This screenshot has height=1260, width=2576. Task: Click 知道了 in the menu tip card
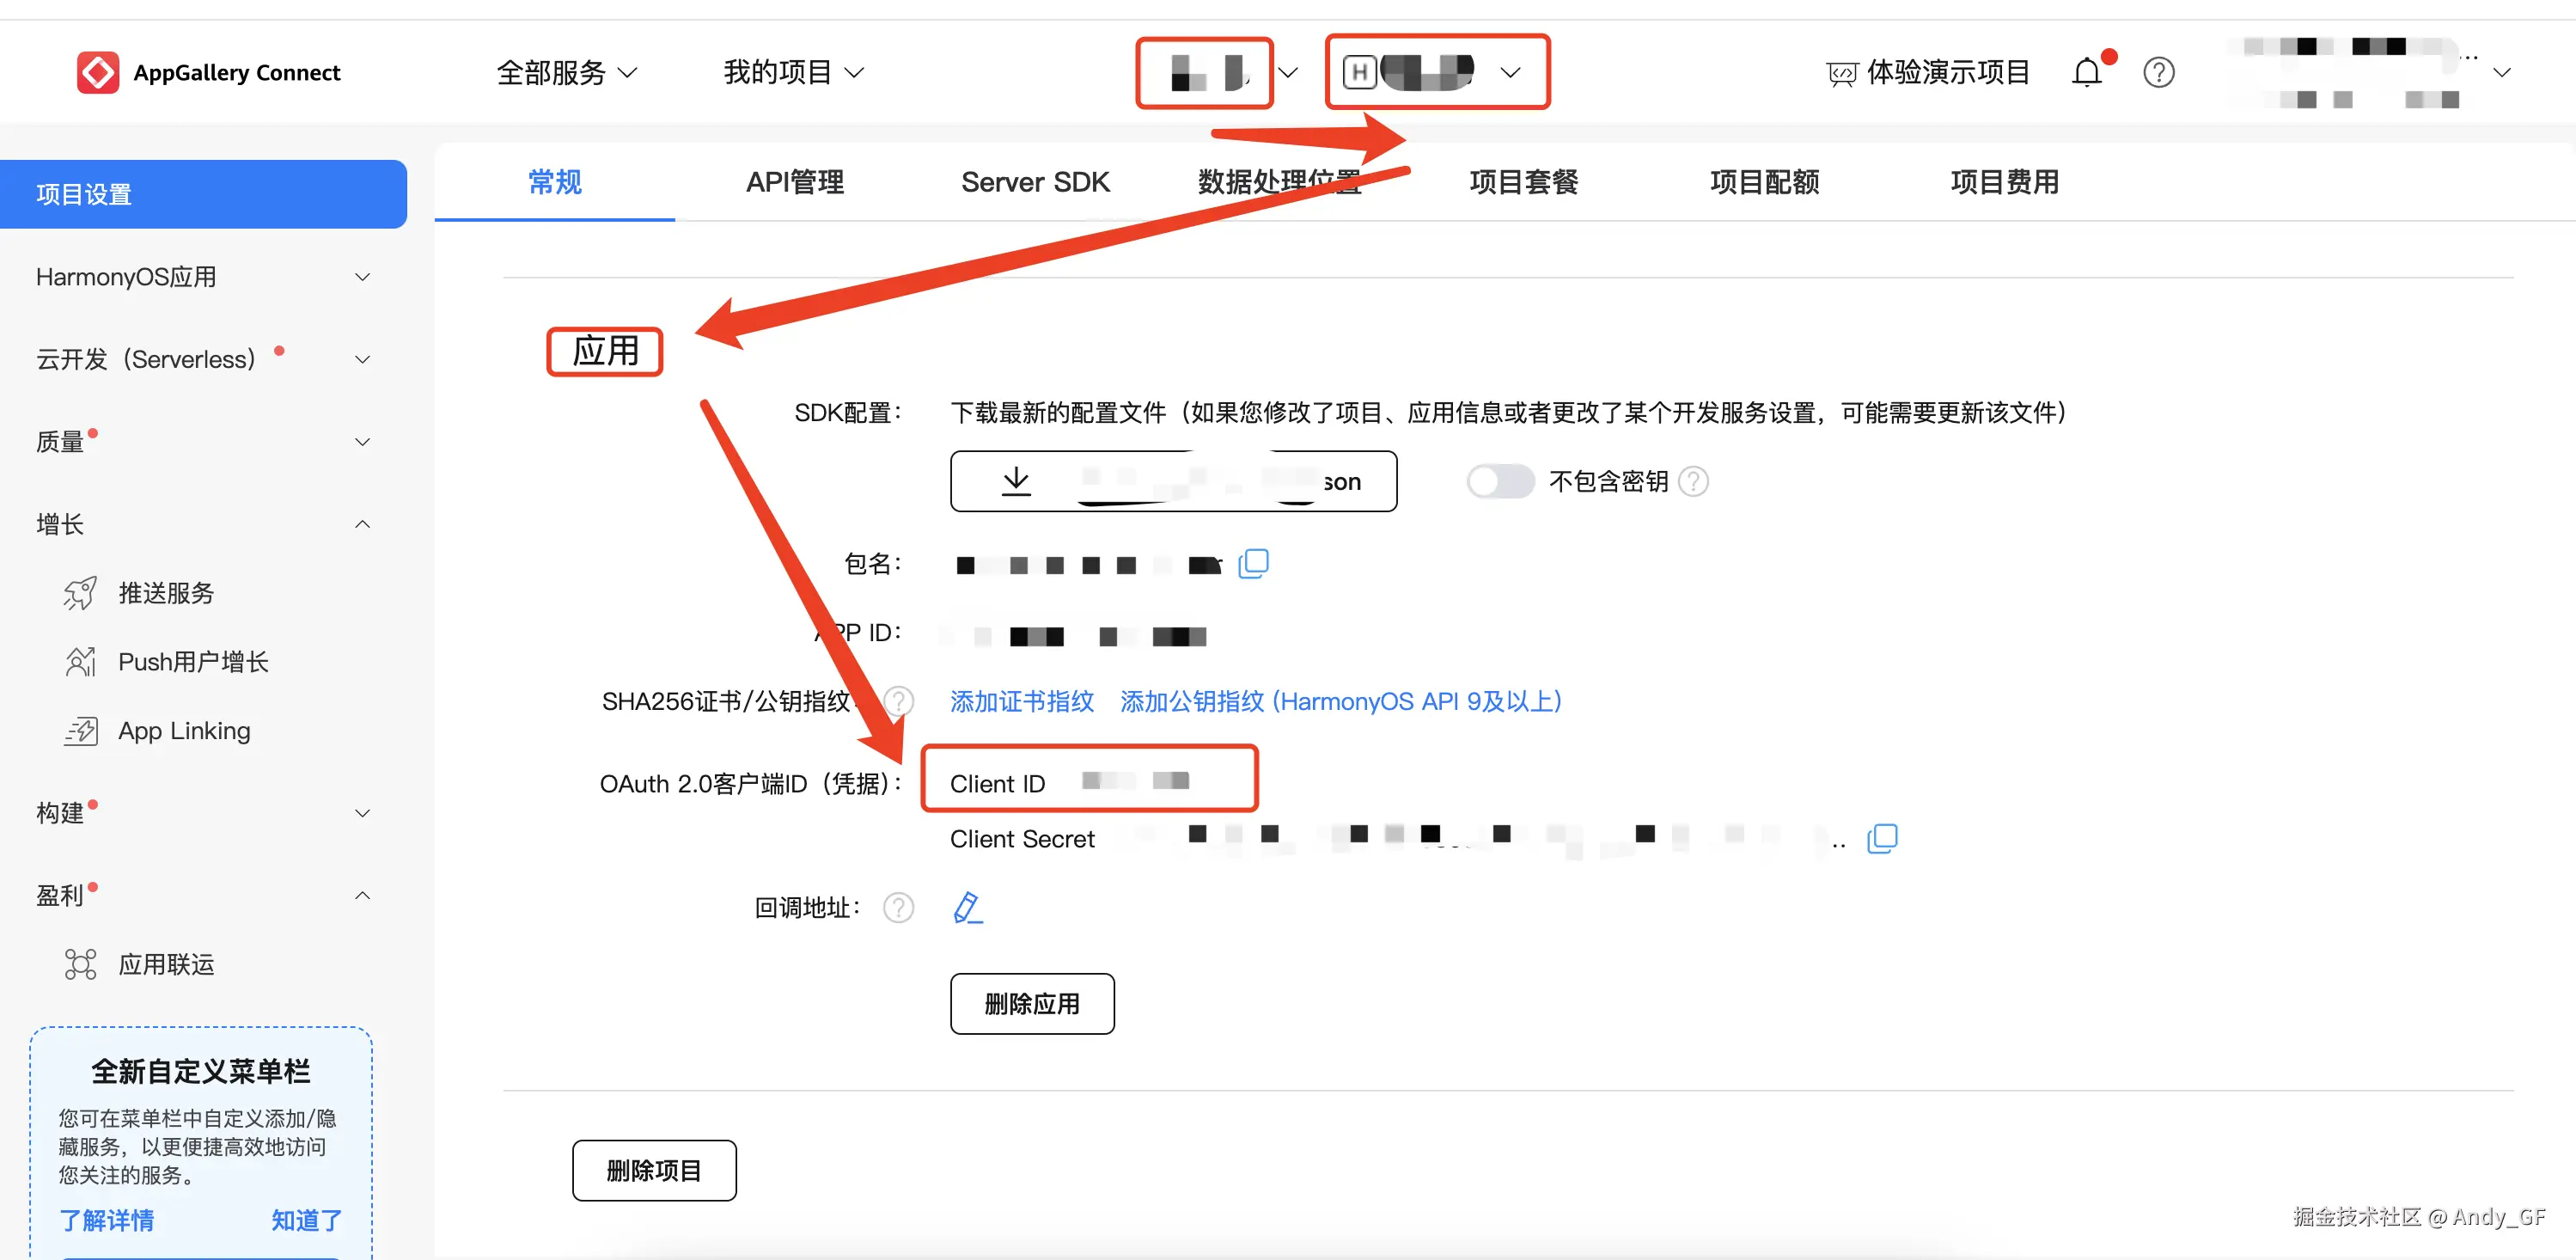point(306,1220)
